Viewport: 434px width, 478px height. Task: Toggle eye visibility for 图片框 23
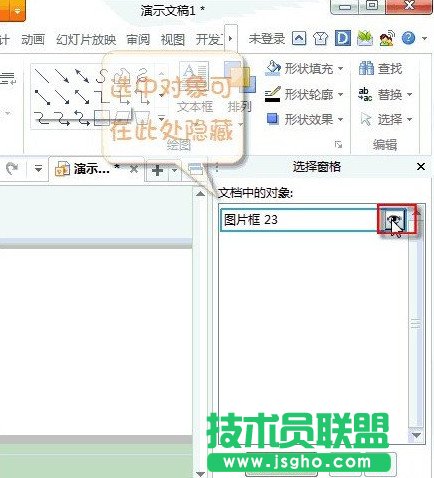pos(394,219)
